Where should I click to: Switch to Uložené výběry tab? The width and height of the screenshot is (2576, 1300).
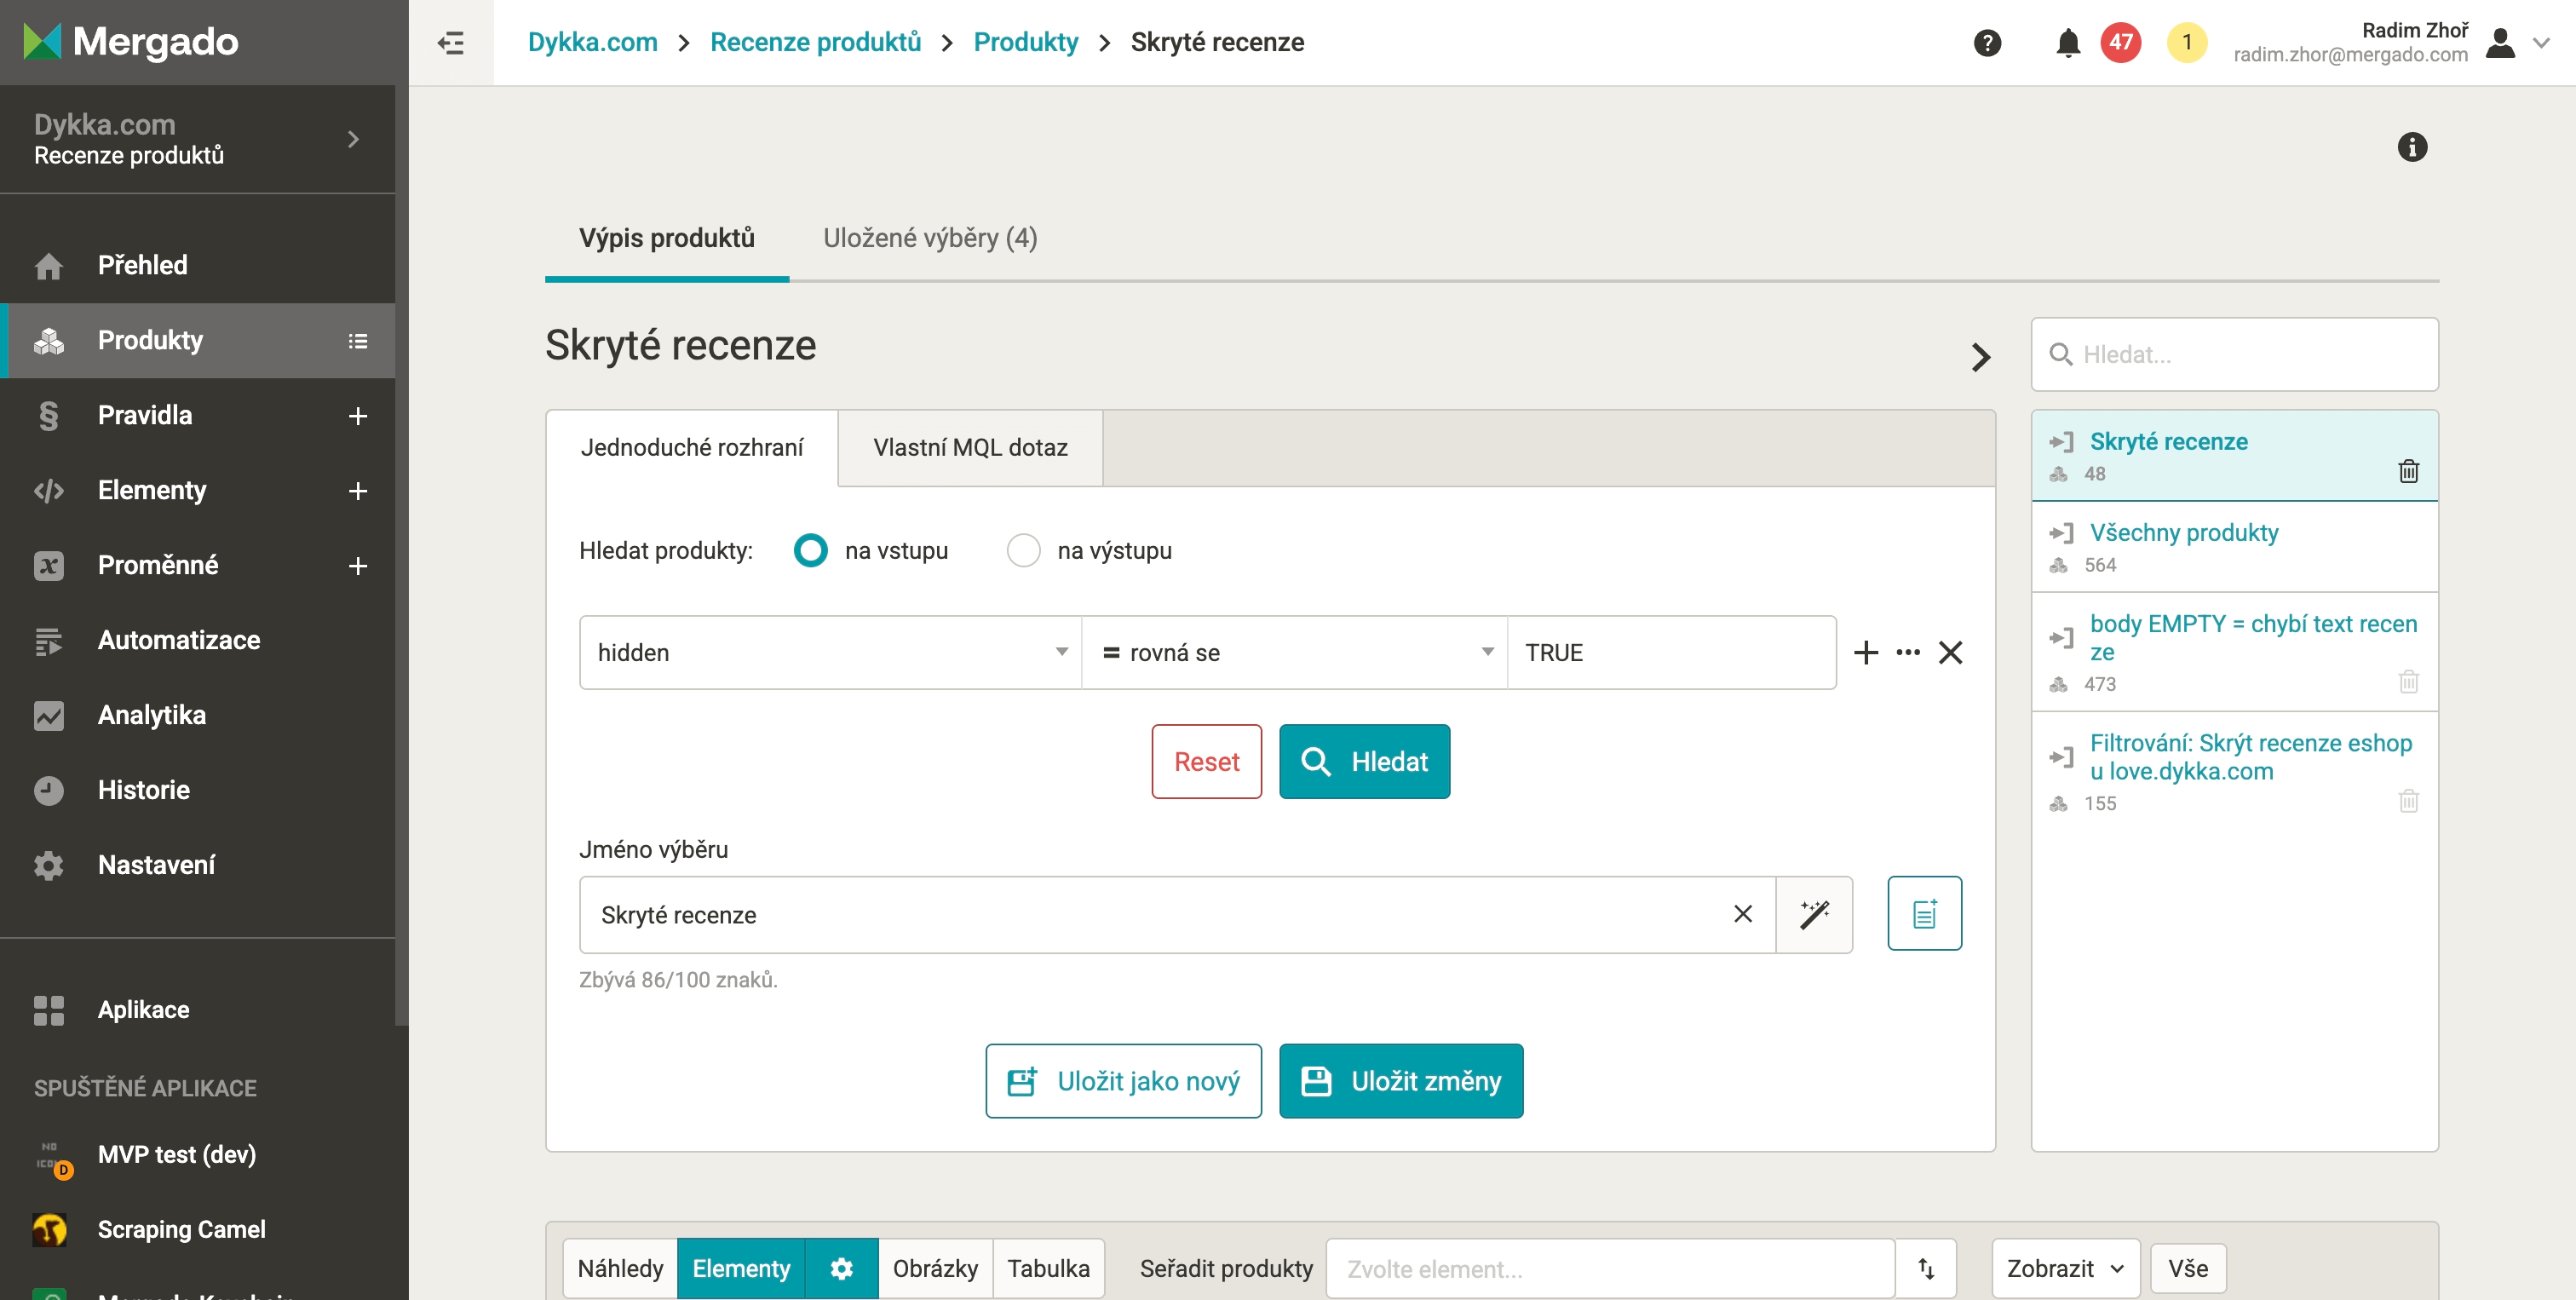(x=929, y=238)
